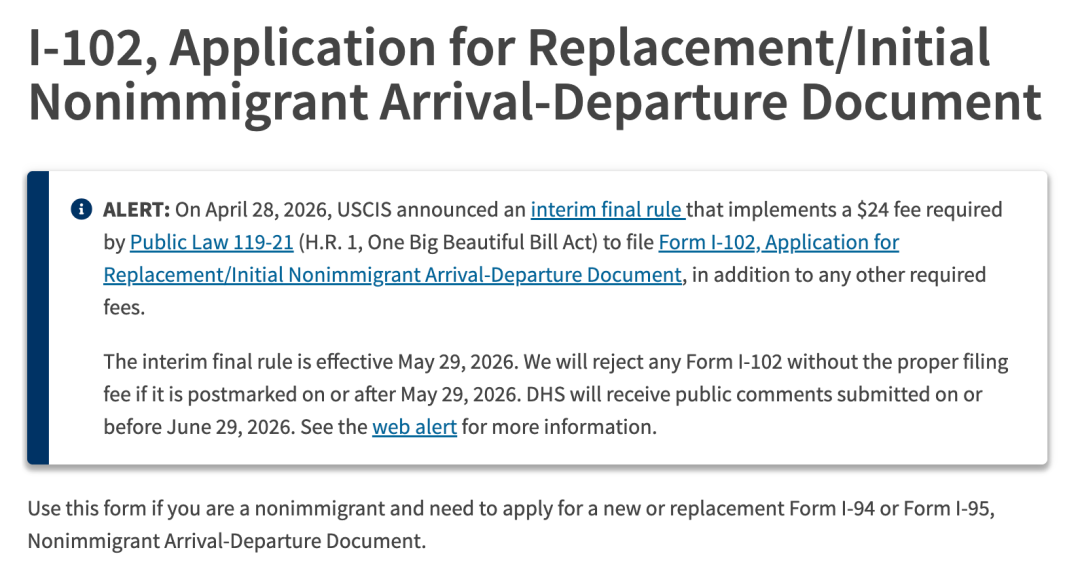Screen dimensions: 1080x565
Task: Click the Use this form if you paragraph
Action: click(511, 524)
